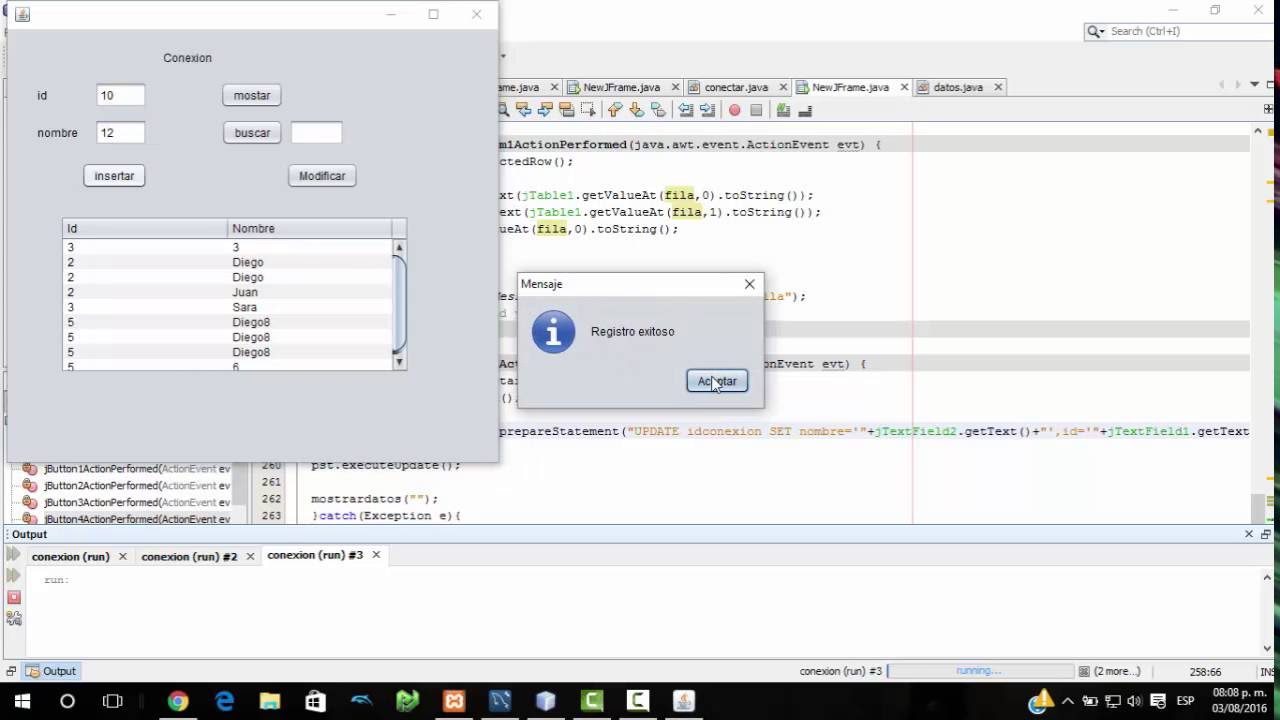Open the editor tabs dropdown list arrow
Screen dimensions: 1280x720
[1254, 86]
